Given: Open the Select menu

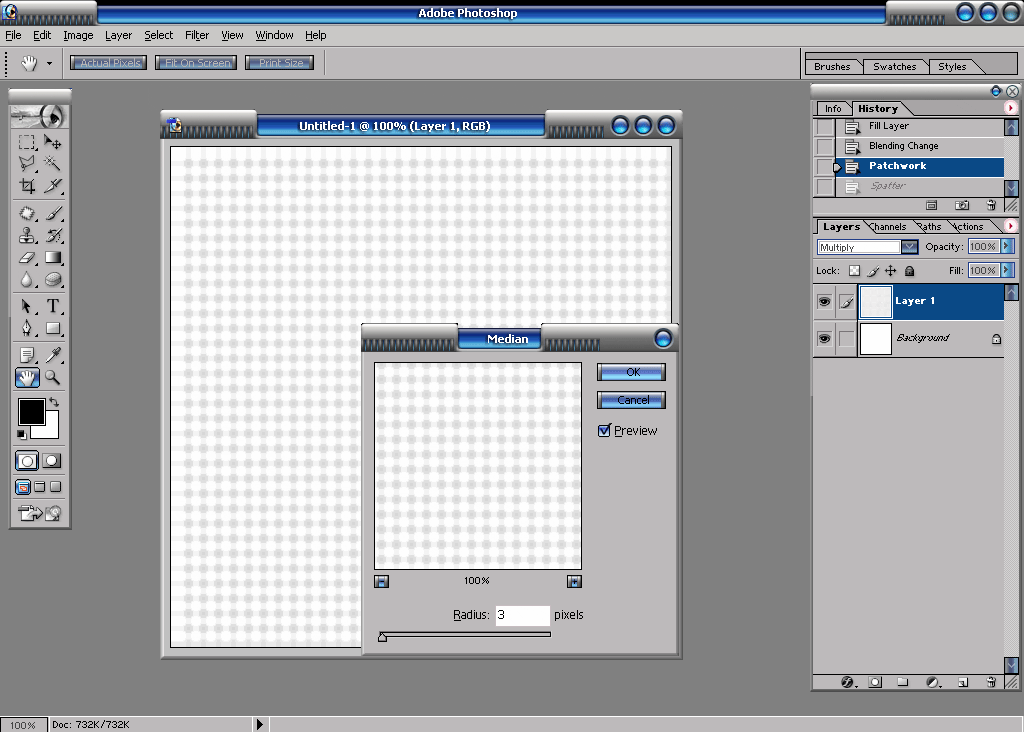Looking at the screenshot, I should point(159,35).
